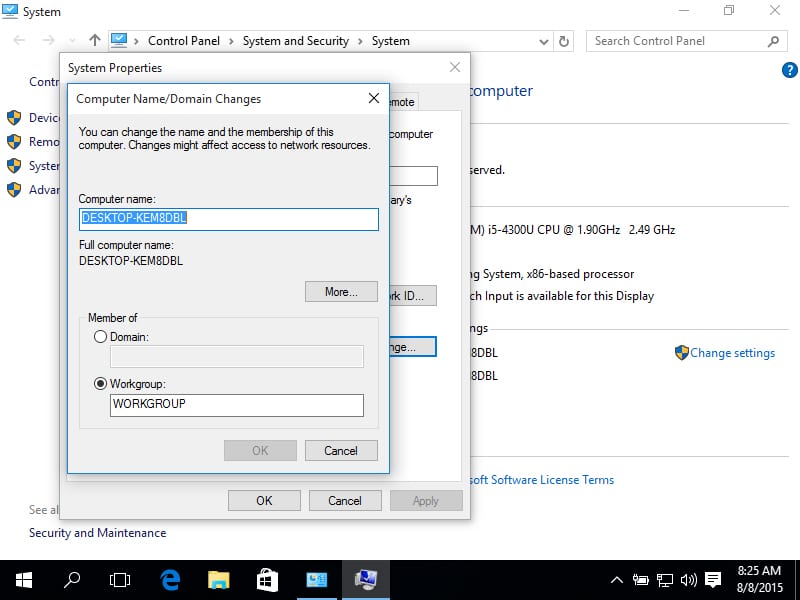Click the highlighted Change... button
Viewport: 800px width, 600px height.
pyautogui.click(x=413, y=347)
